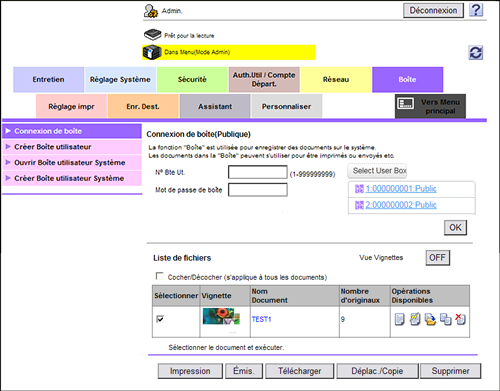
Task: Click the delete document icon with red X
Action: 460,319
